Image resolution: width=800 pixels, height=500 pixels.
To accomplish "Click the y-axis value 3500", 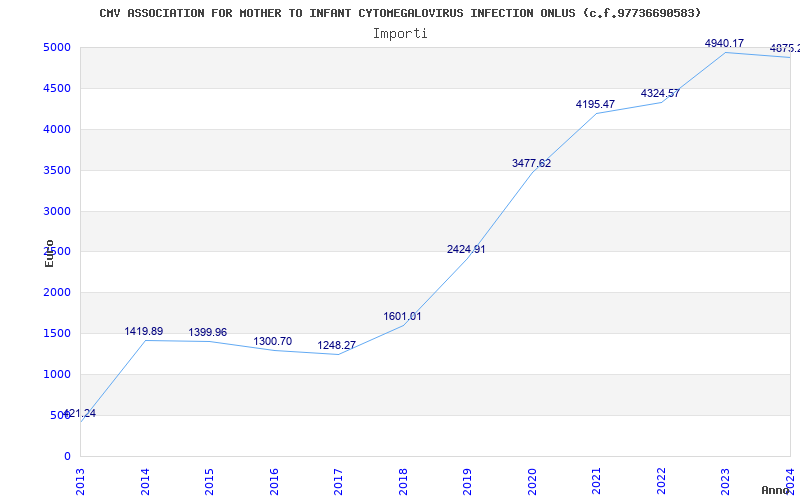I will point(57,170).
